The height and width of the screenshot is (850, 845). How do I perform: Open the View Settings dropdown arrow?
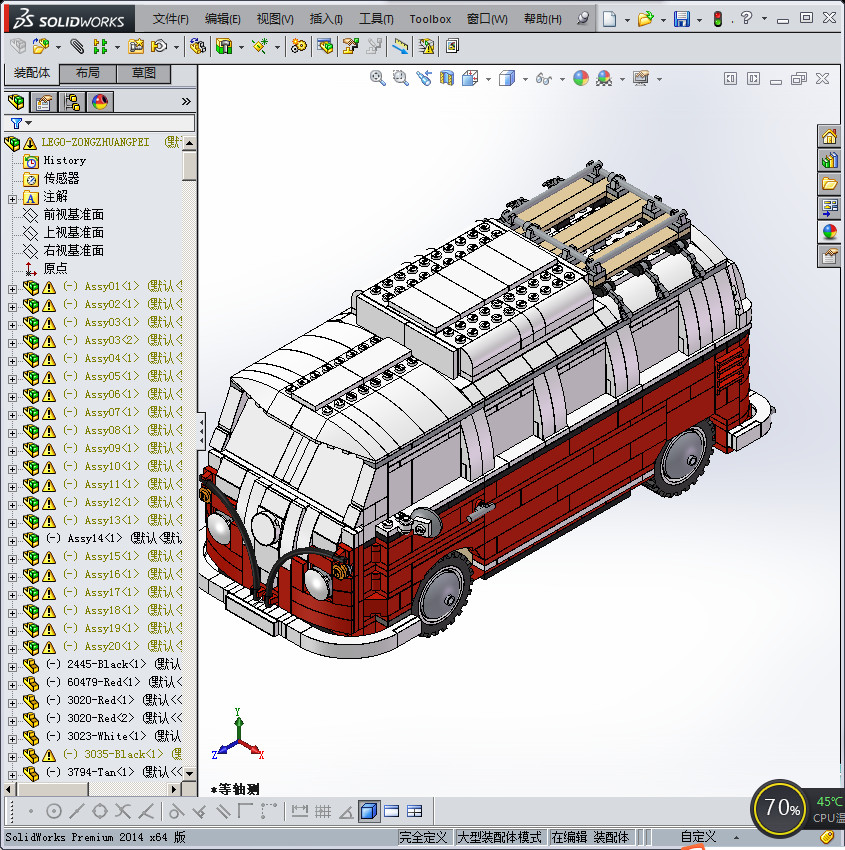[659, 80]
